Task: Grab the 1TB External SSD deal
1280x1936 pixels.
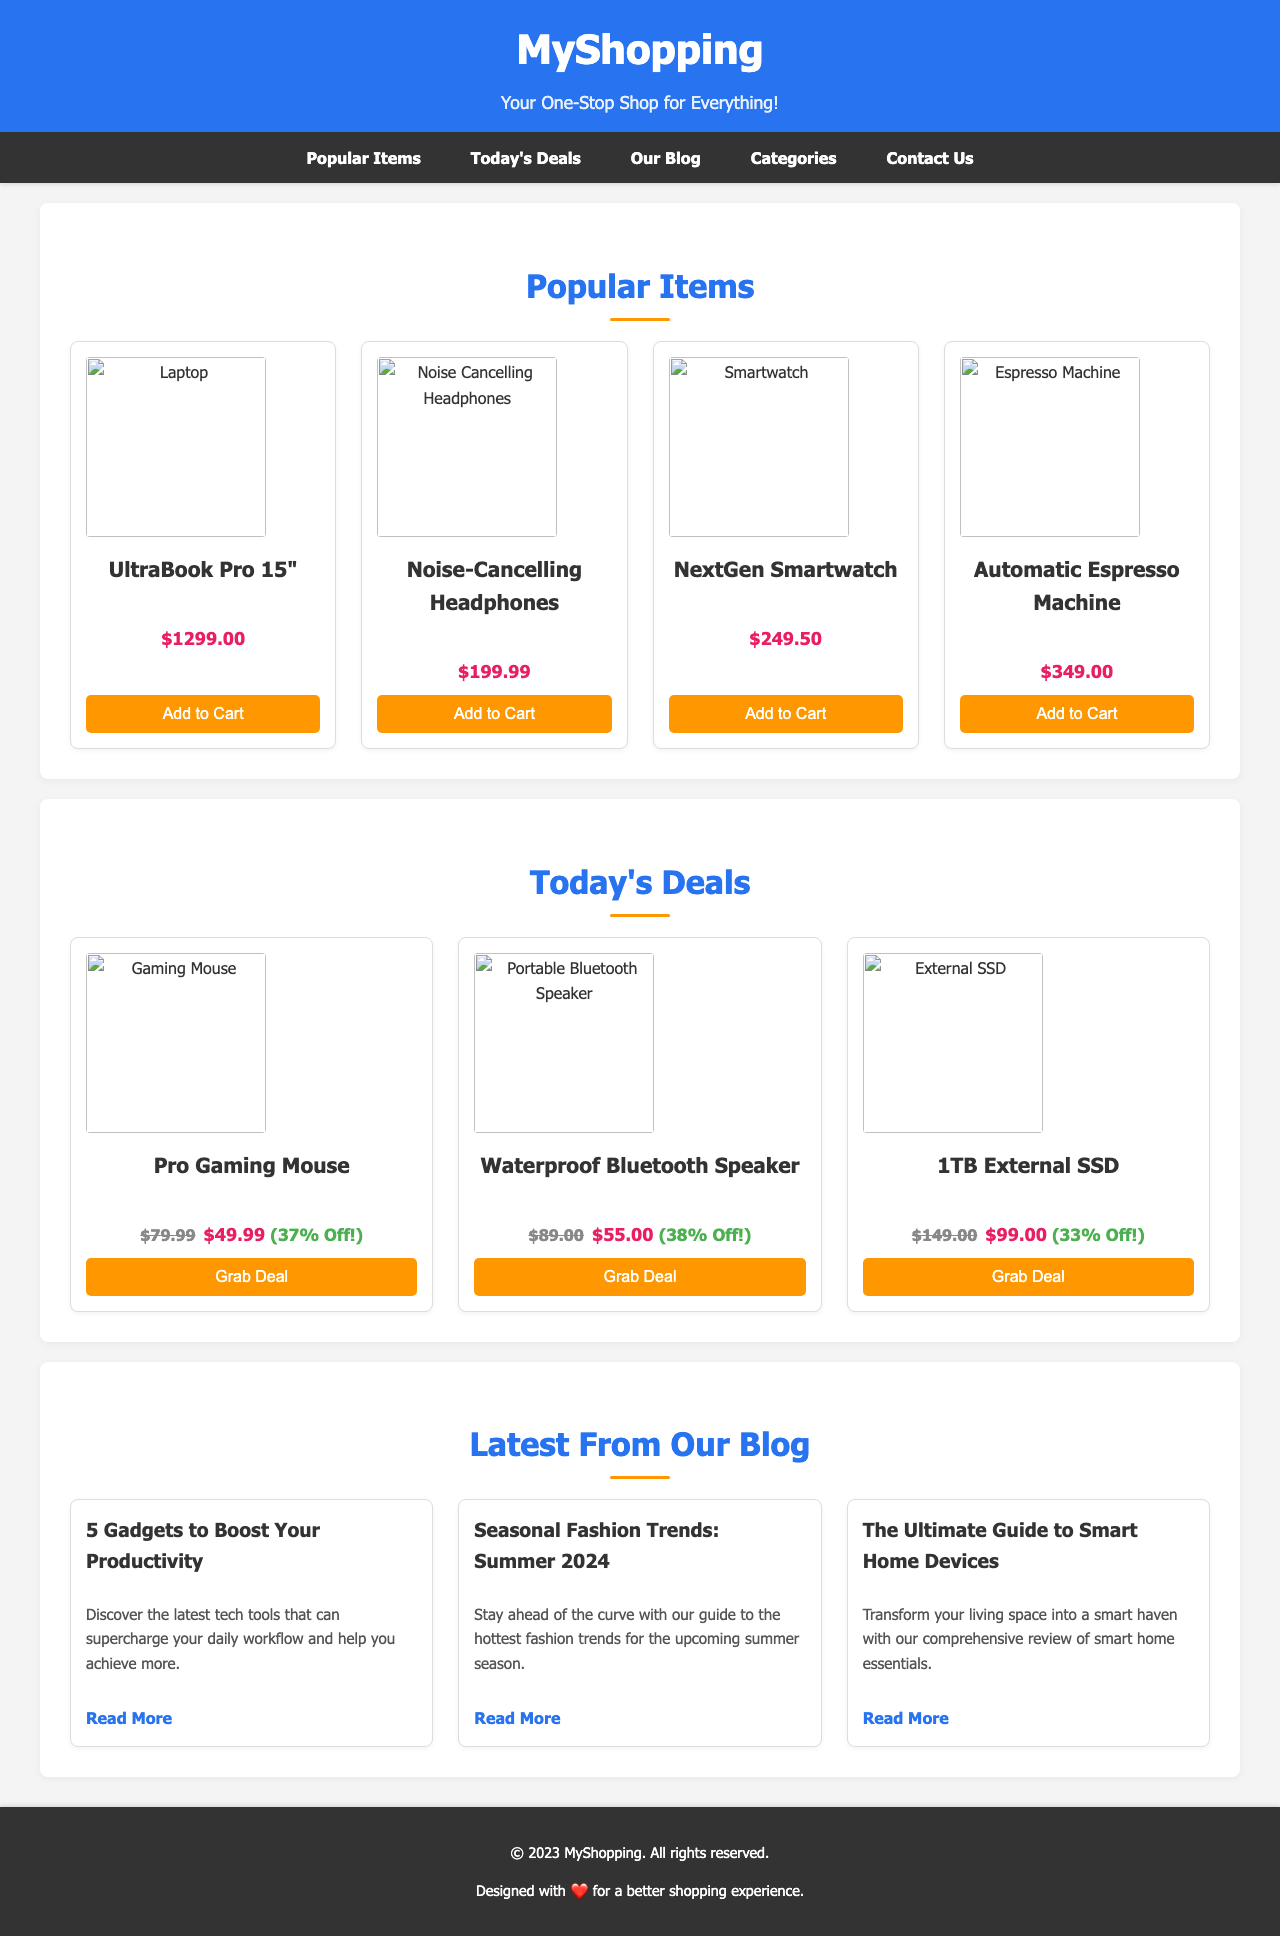Action: [x=1028, y=1276]
